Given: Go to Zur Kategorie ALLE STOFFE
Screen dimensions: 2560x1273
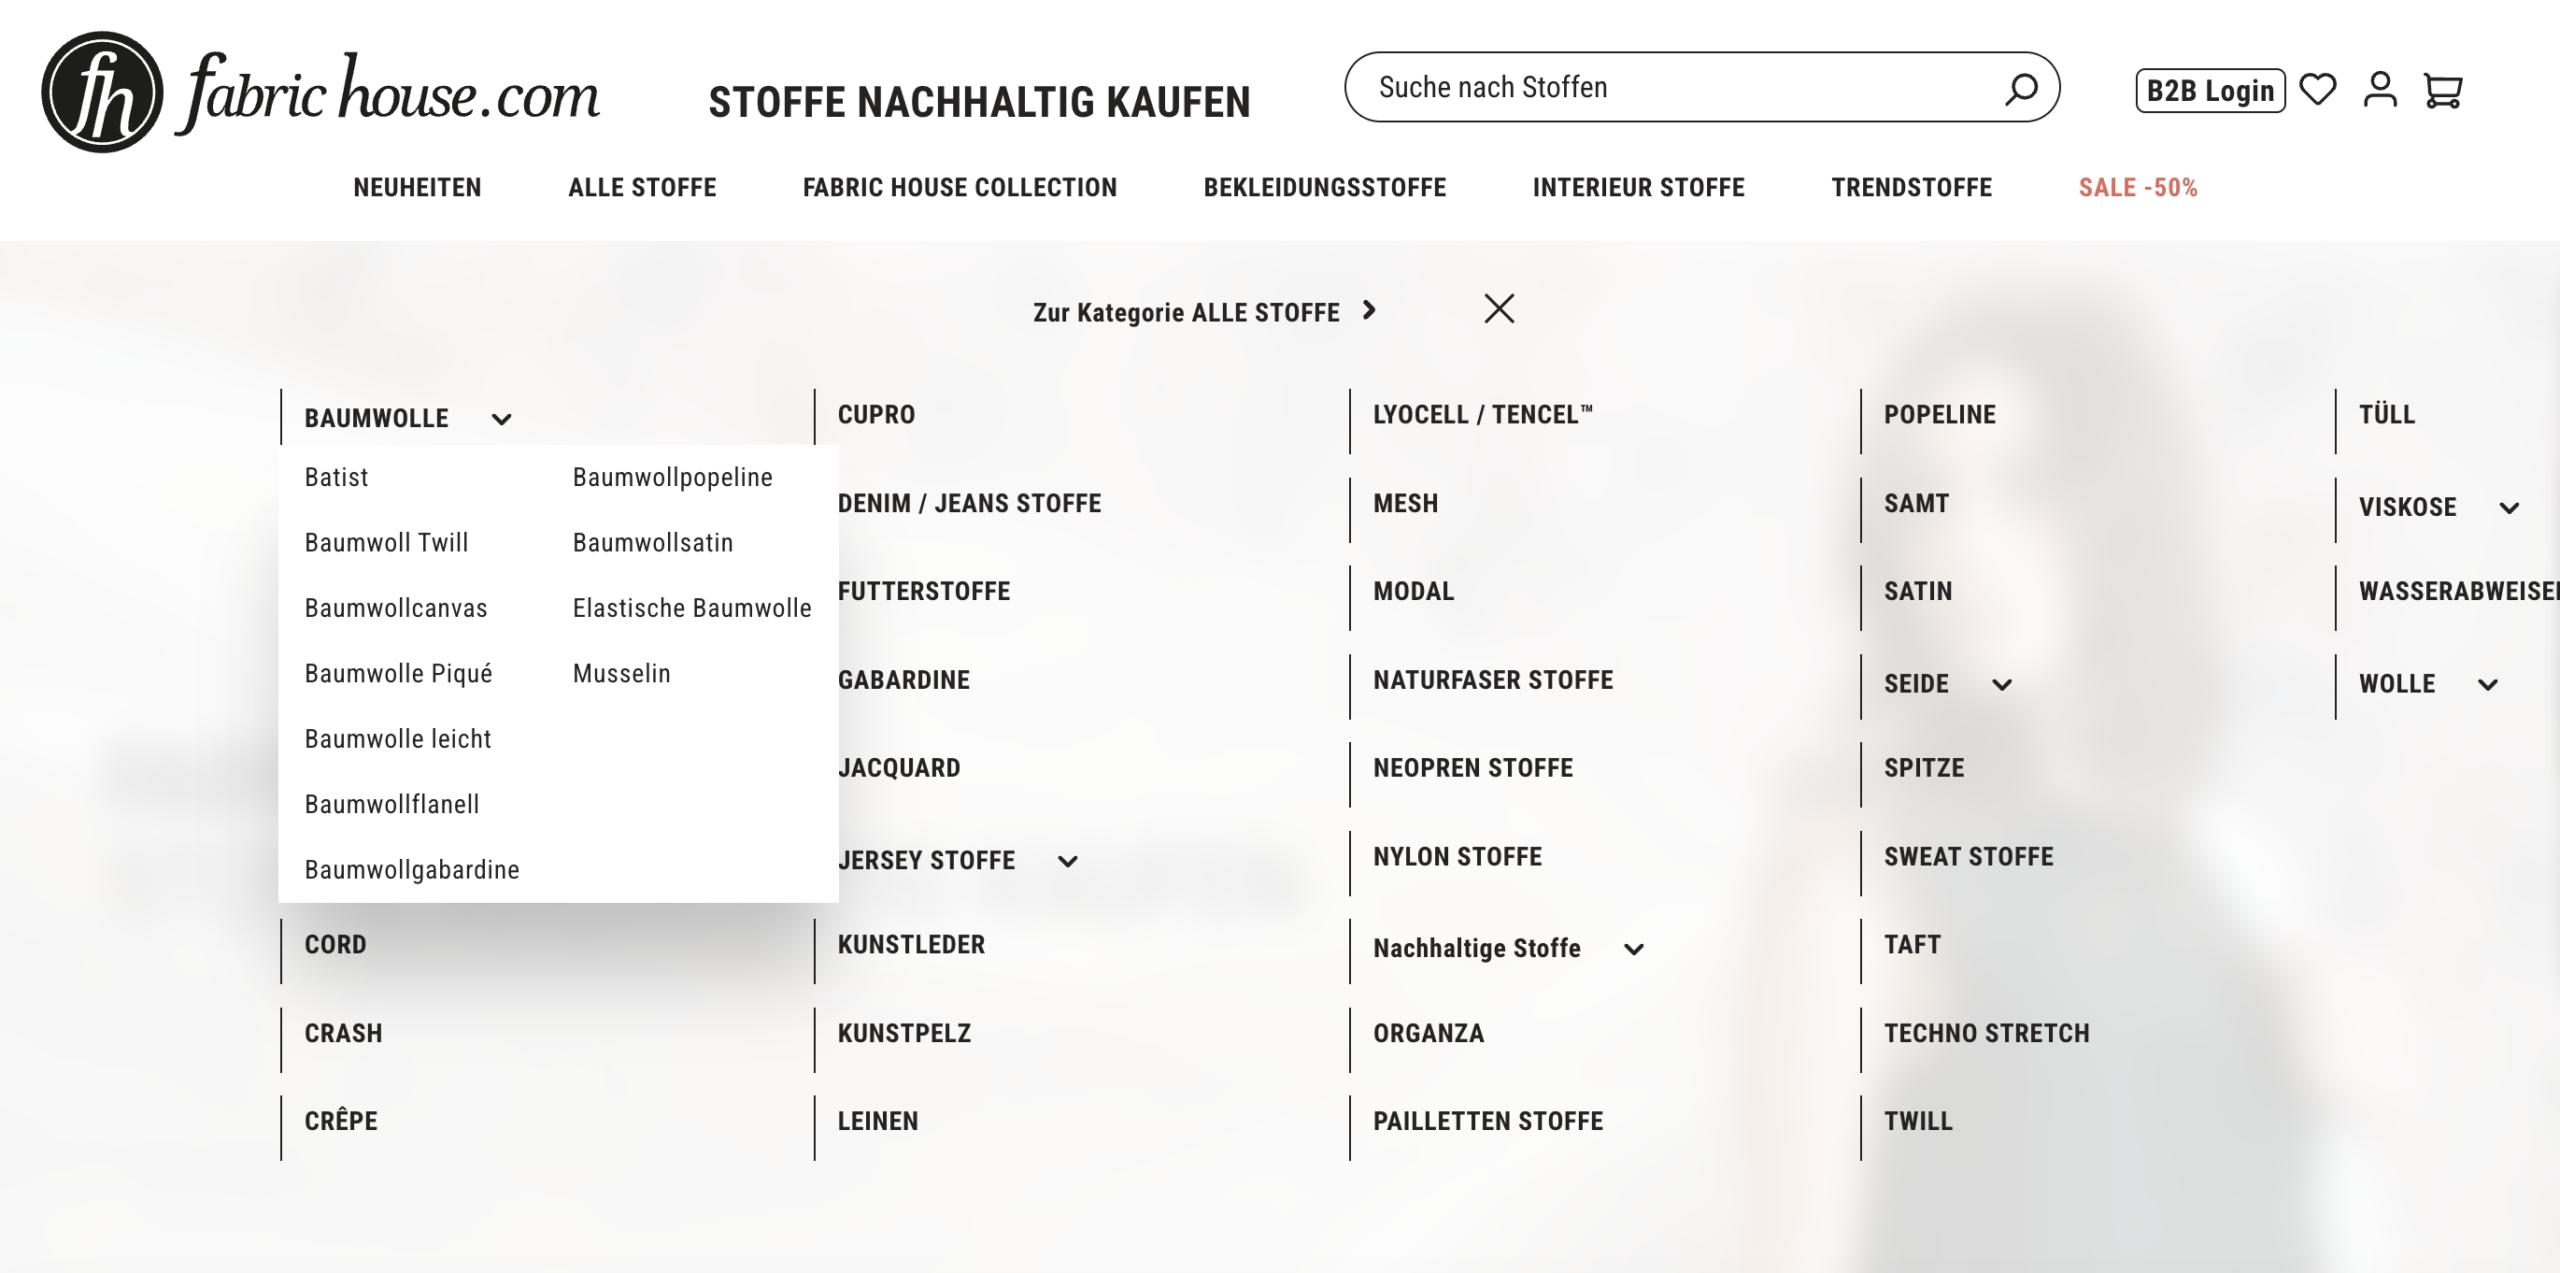Looking at the screenshot, I should 1186,312.
